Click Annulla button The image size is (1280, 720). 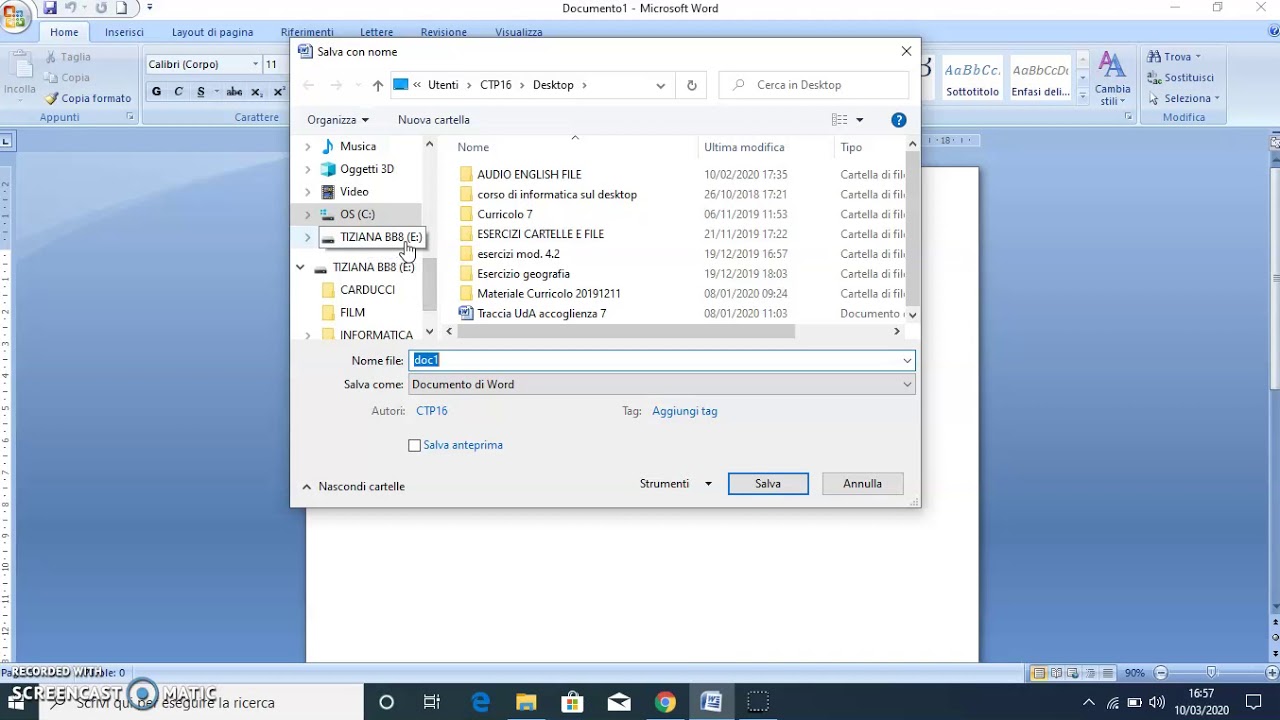[x=862, y=484]
